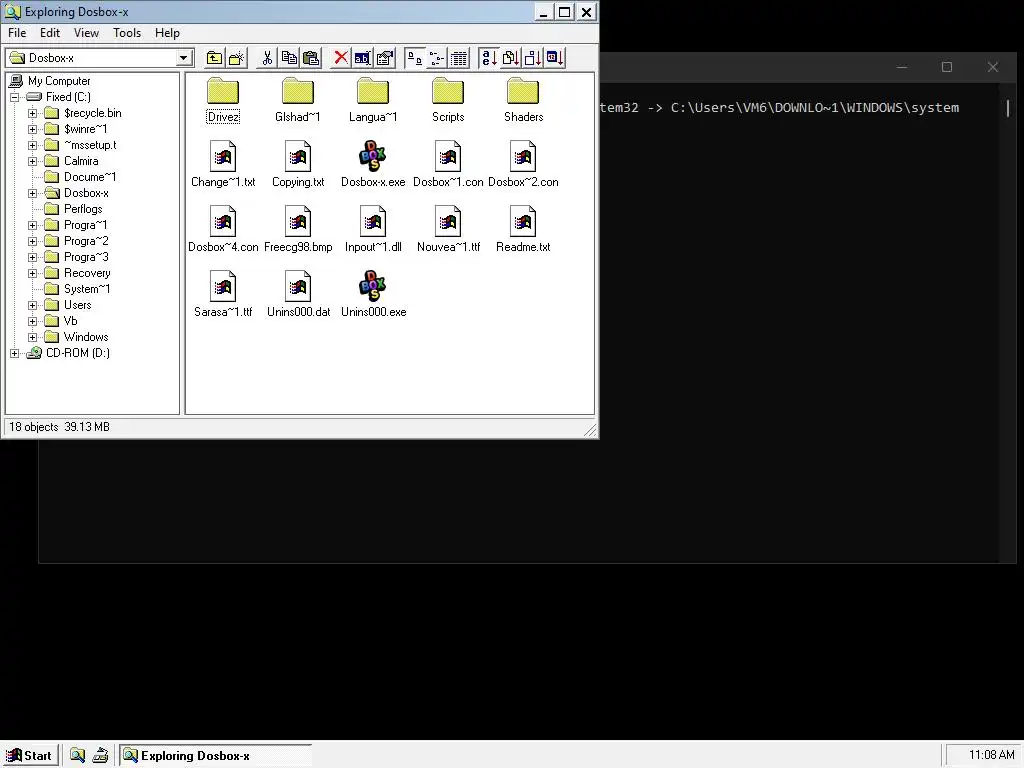Sort files by type
Image resolution: width=1024 pixels, height=768 pixels.
[x=511, y=58]
